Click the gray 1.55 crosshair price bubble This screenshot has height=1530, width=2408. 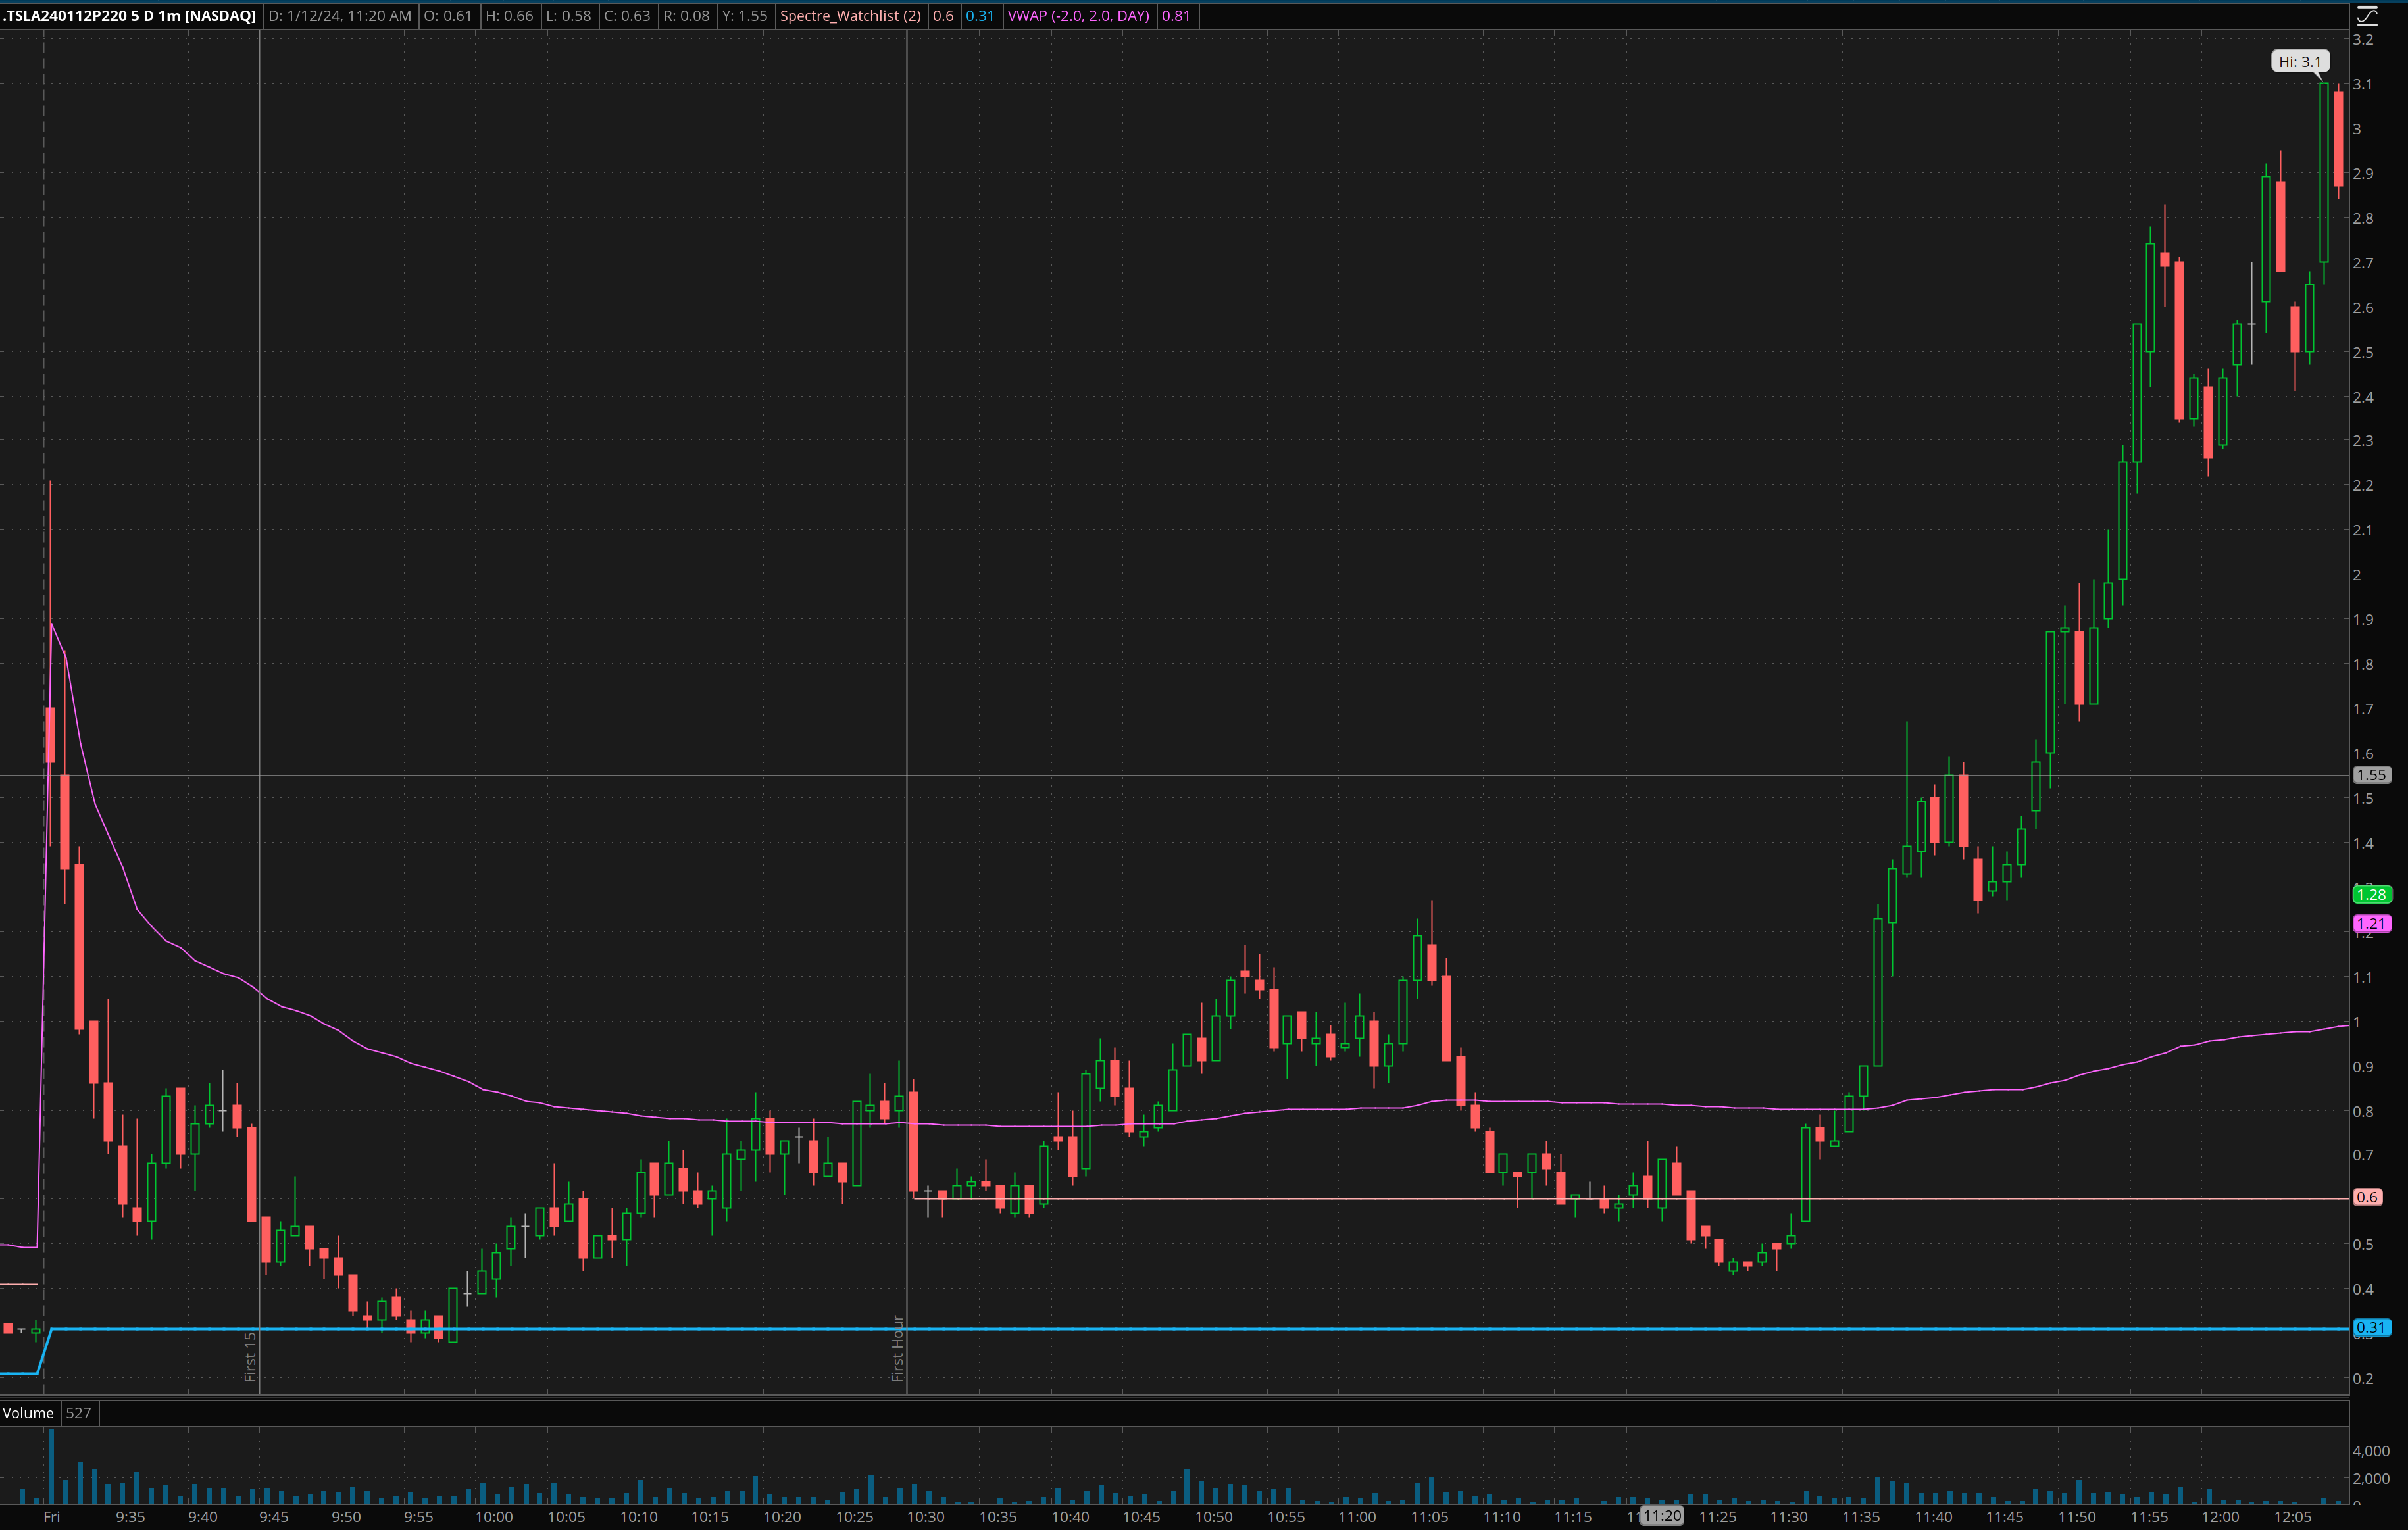pyautogui.click(x=2371, y=775)
